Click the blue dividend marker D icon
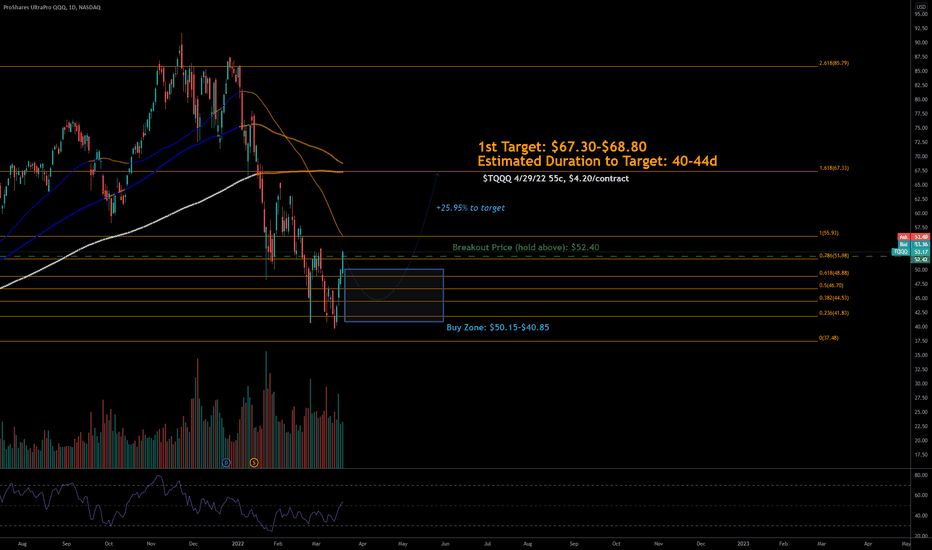 click(226, 462)
